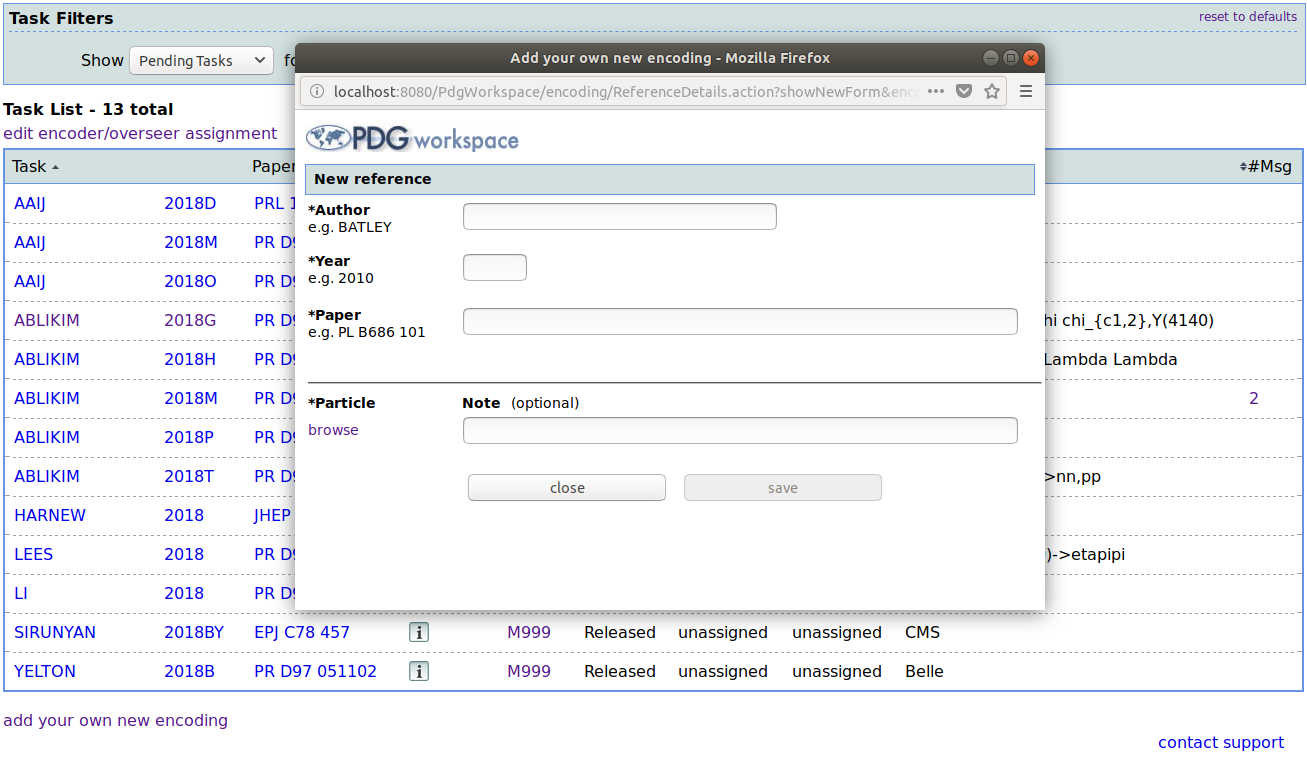
Task: Sort by Task column header
Action: 35,167
